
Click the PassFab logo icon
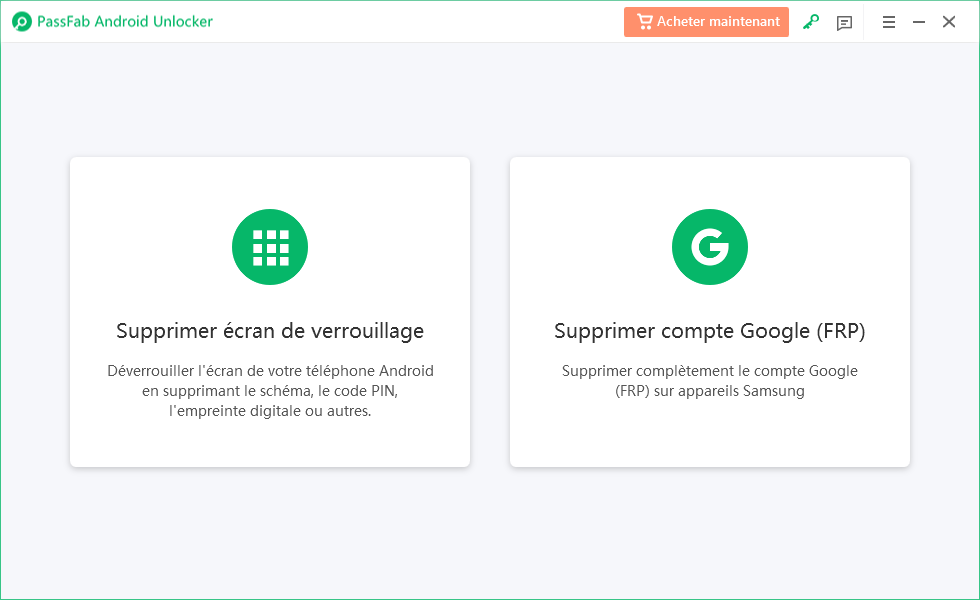coord(22,21)
